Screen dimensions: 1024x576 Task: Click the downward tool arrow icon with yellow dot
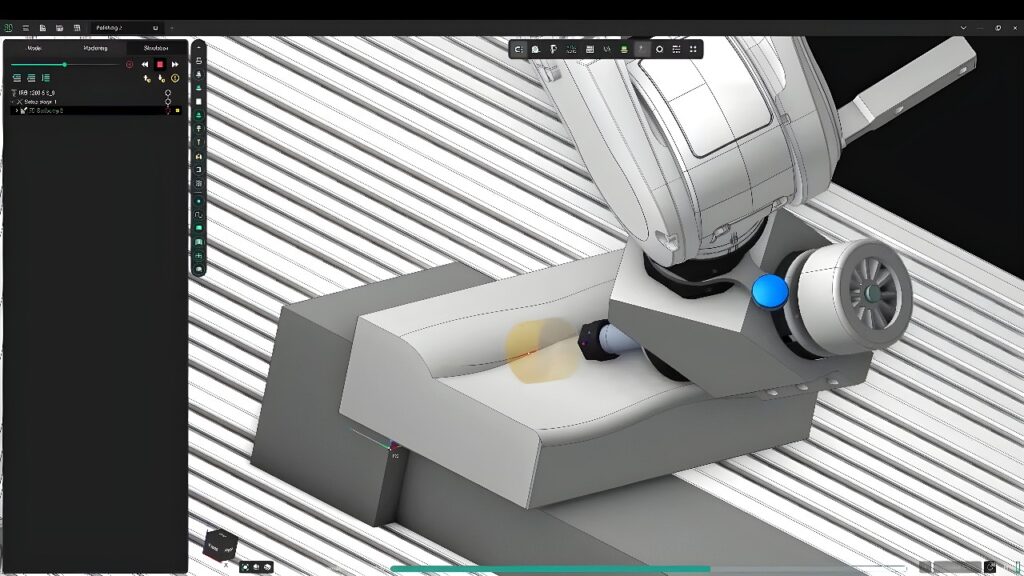point(161,78)
